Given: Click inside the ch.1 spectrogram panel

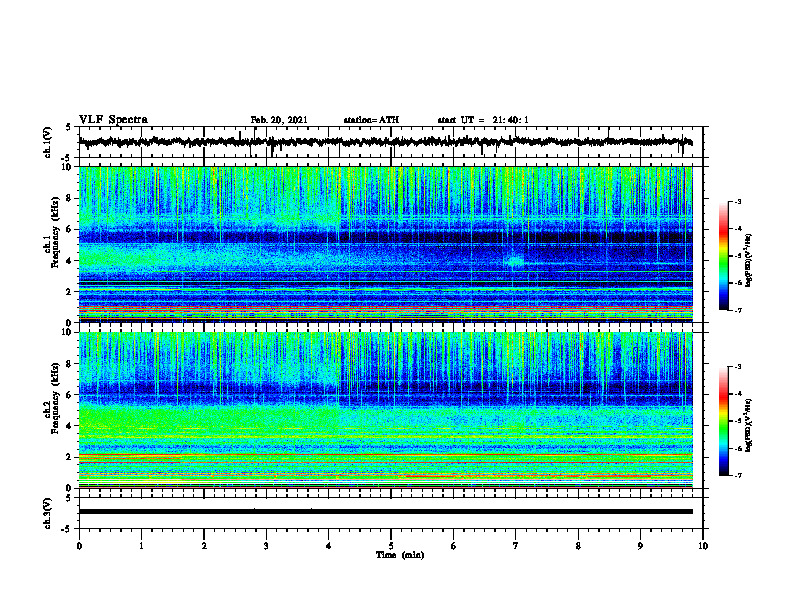Looking at the screenshot, I should [x=385, y=244].
